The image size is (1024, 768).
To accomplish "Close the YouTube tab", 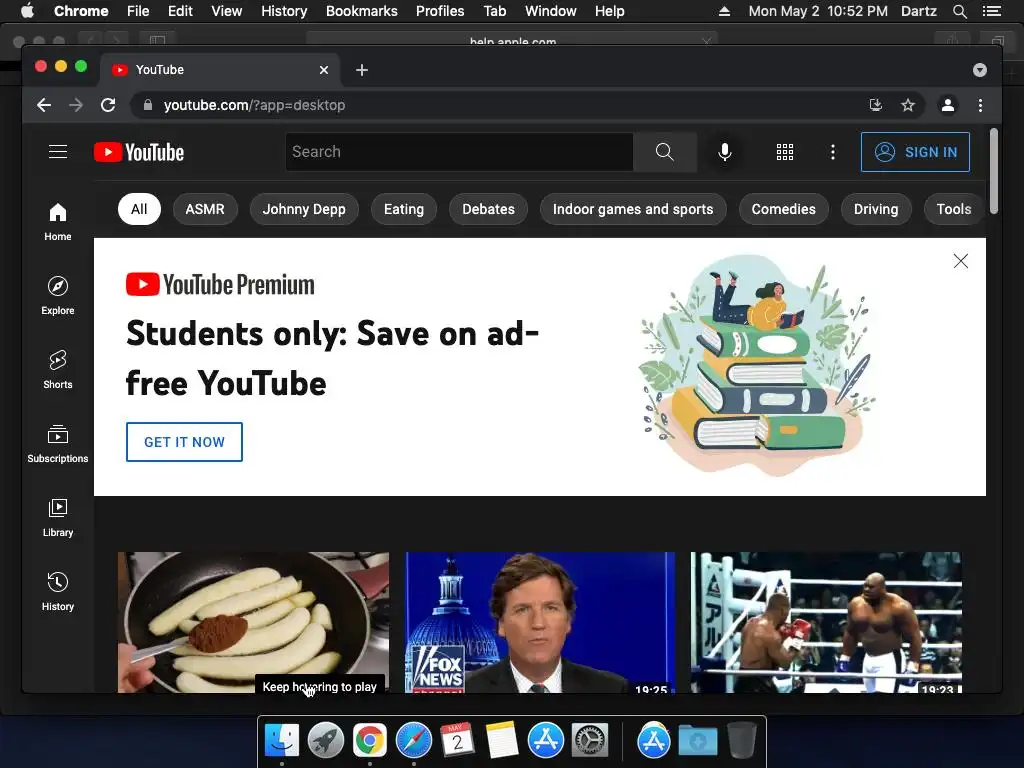I will click(x=324, y=70).
